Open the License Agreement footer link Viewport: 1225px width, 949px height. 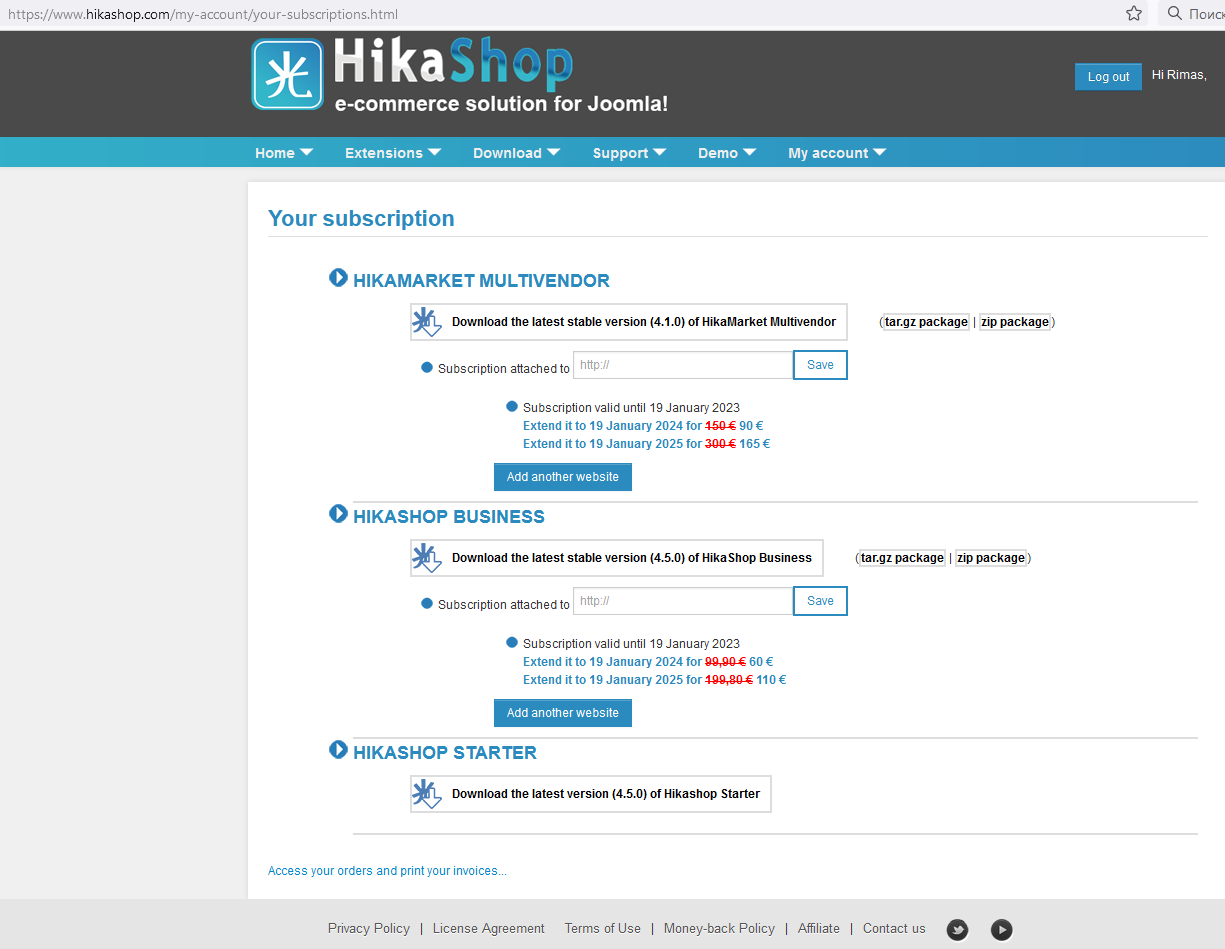[489, 928]
